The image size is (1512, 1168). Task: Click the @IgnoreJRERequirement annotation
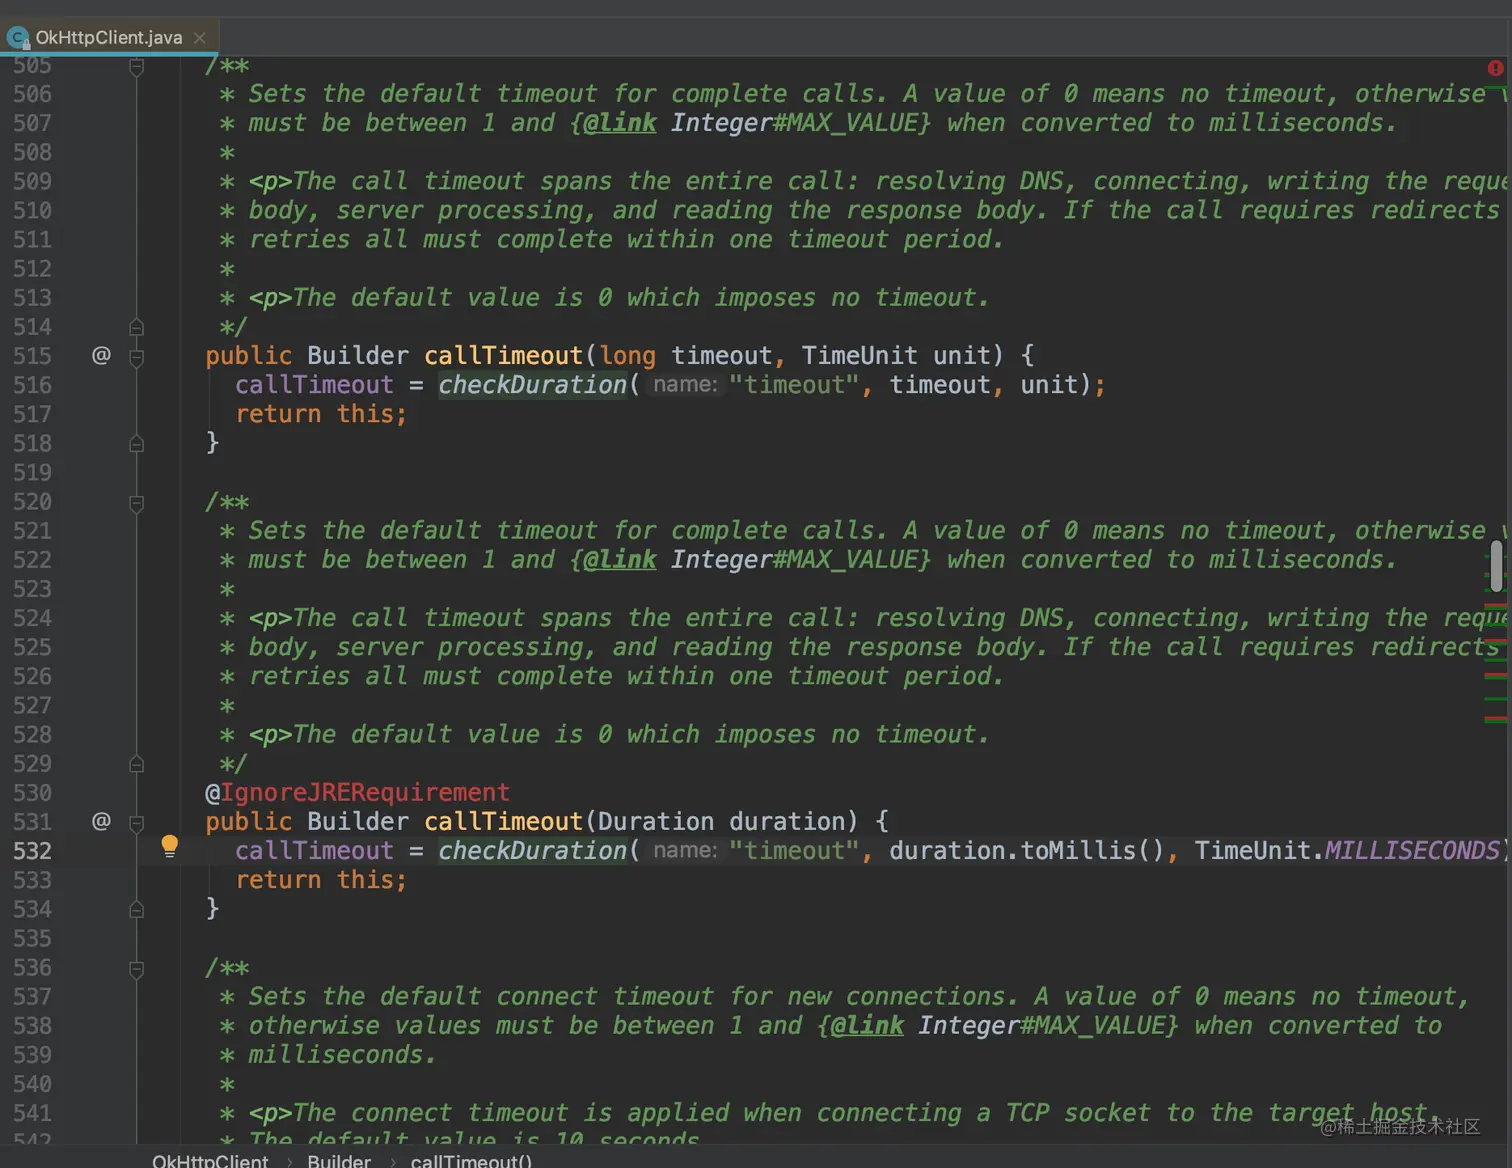[x=358, y=793]
